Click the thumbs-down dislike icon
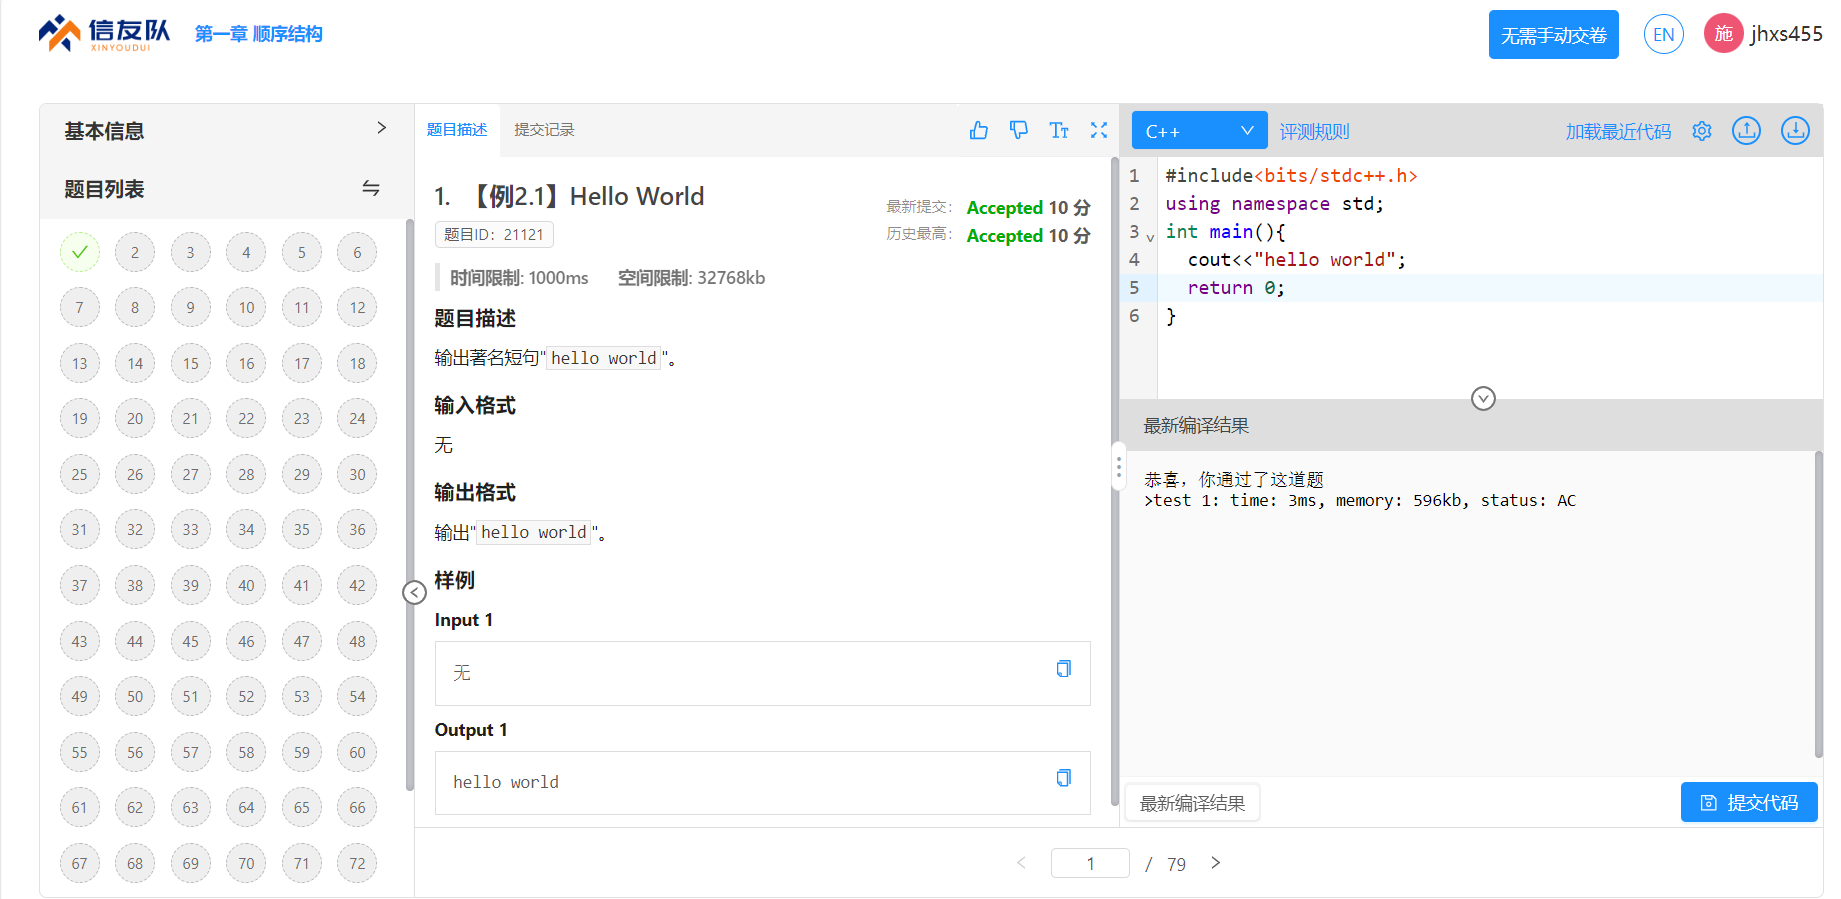1841x899 pixels. 1019,130
